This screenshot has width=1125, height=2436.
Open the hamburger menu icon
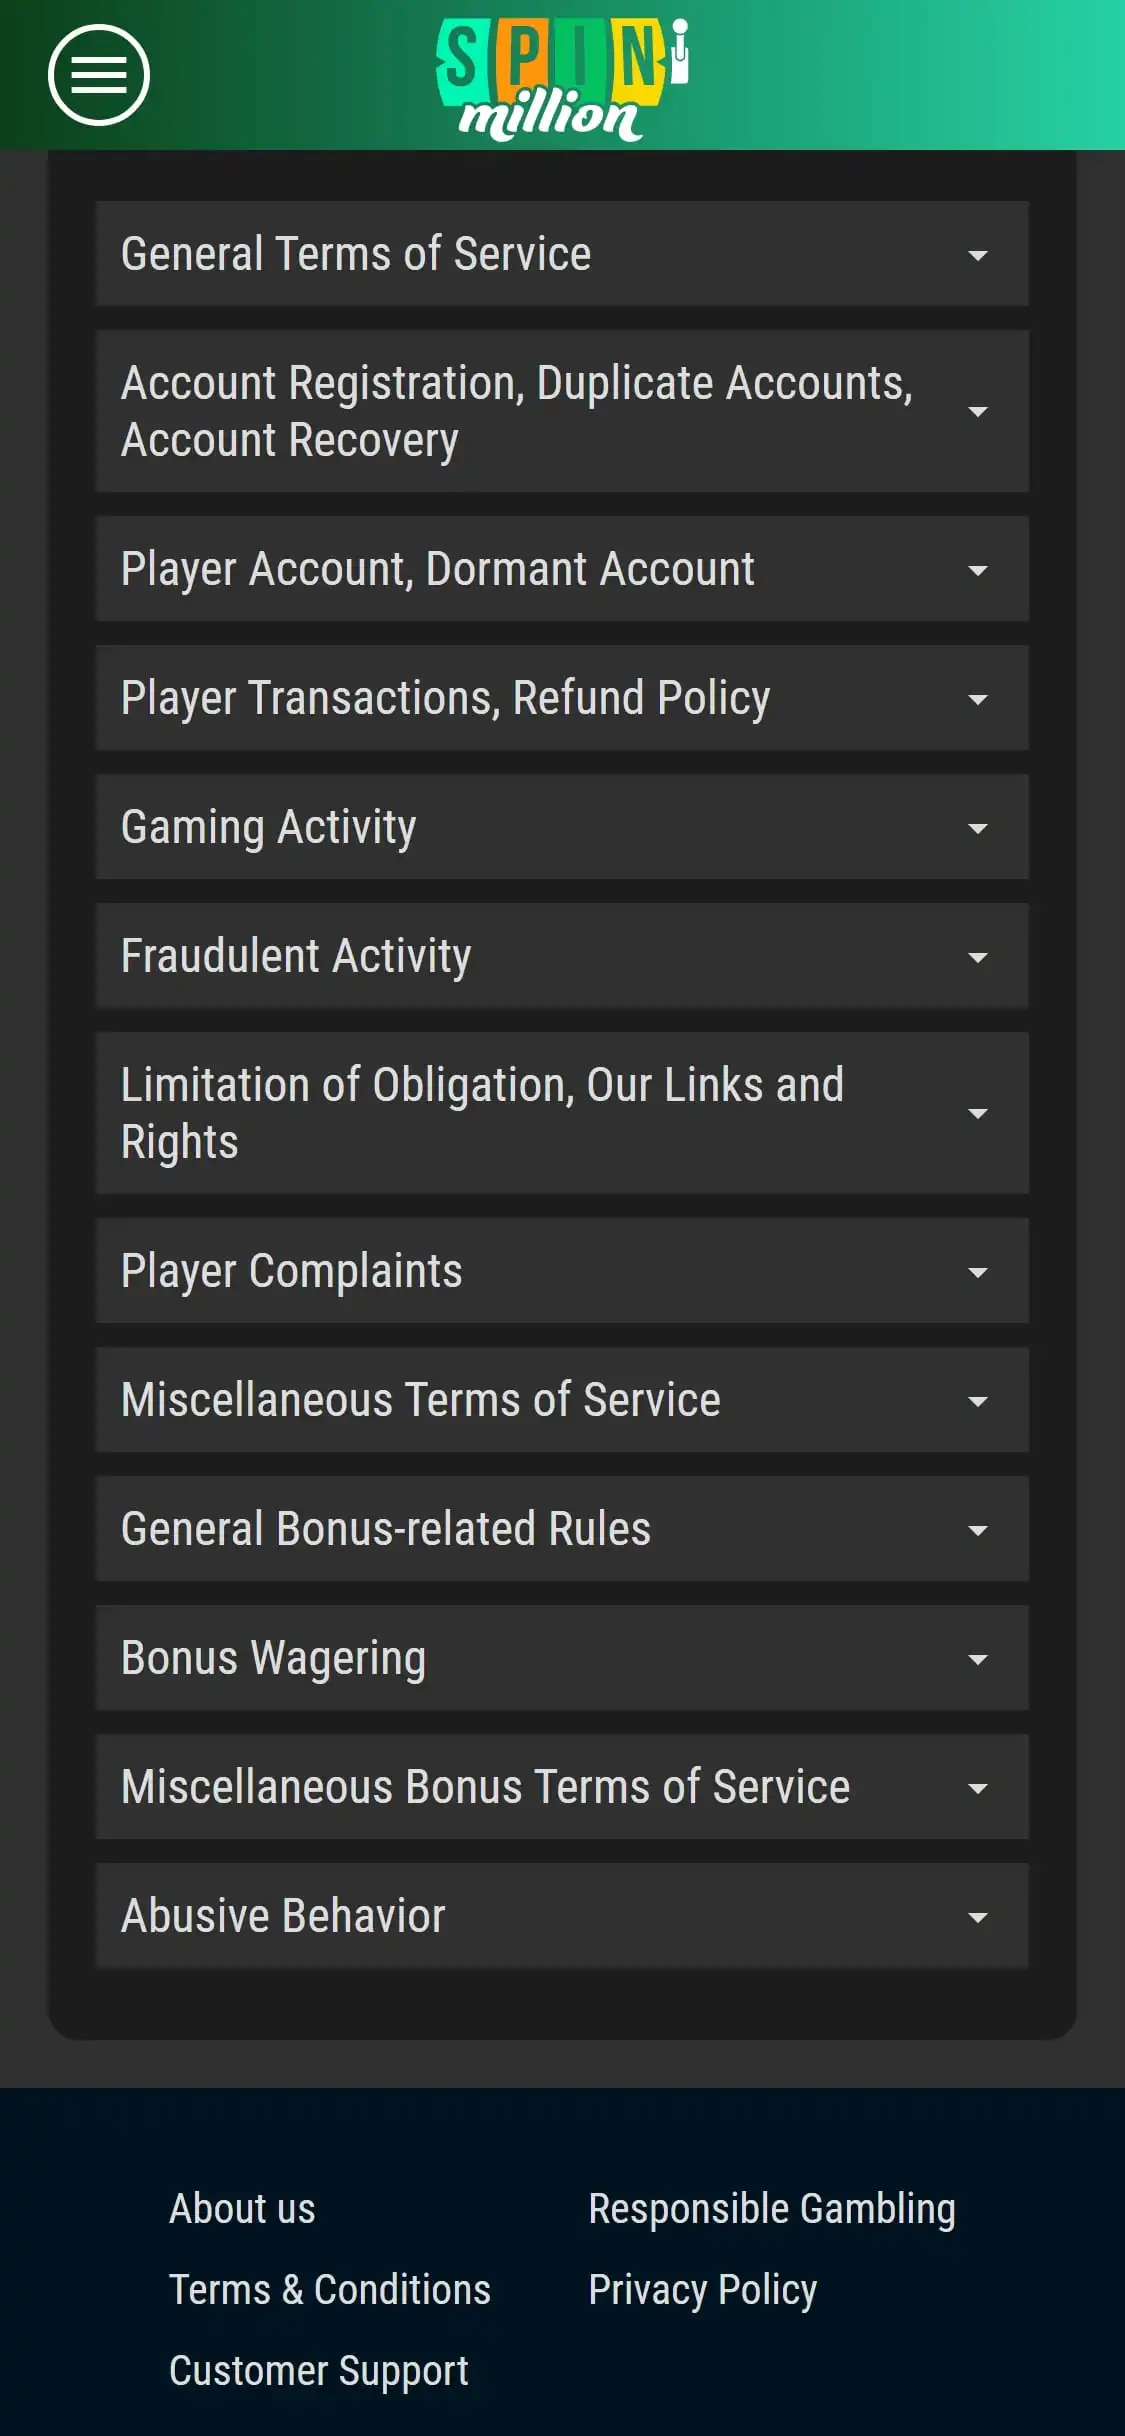tap(98, 75)
